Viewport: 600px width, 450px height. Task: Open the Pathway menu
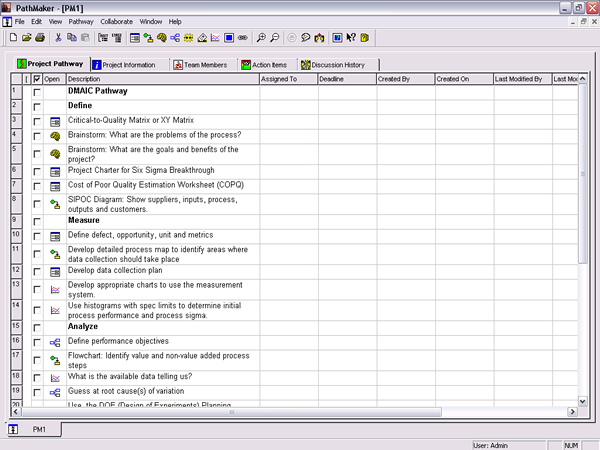click(81, 22)
